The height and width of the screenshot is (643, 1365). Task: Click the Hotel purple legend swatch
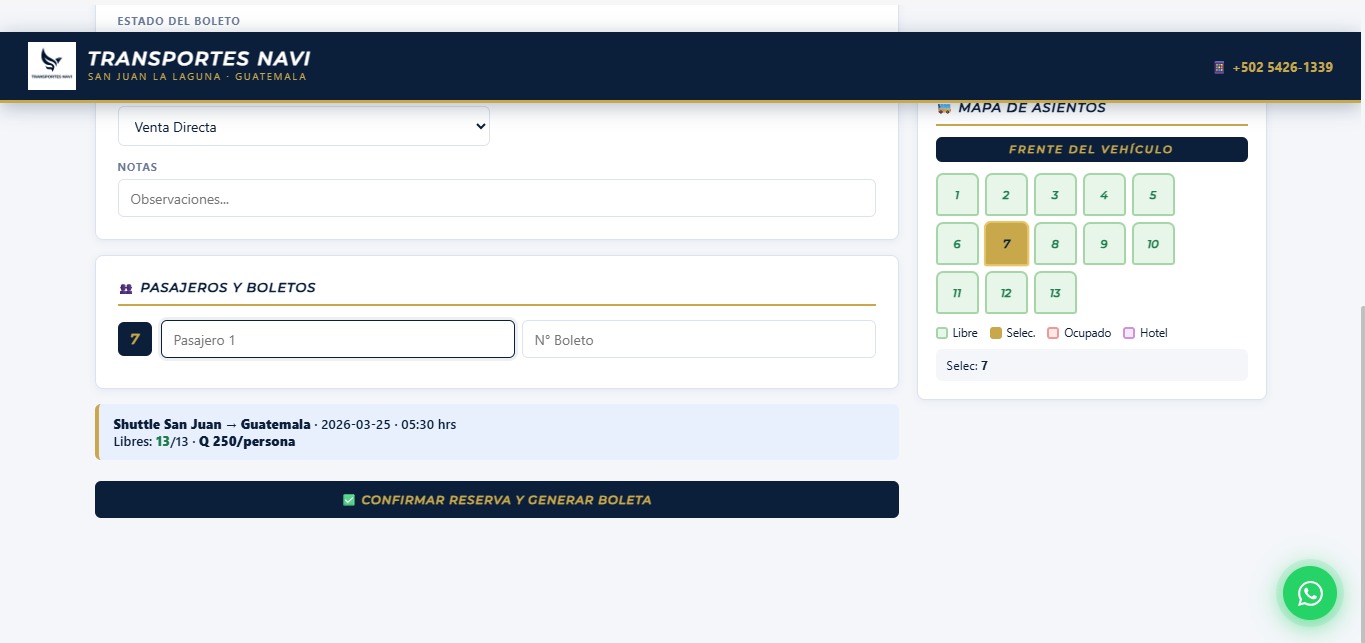pyautogui.click(x=1129, y=333)
